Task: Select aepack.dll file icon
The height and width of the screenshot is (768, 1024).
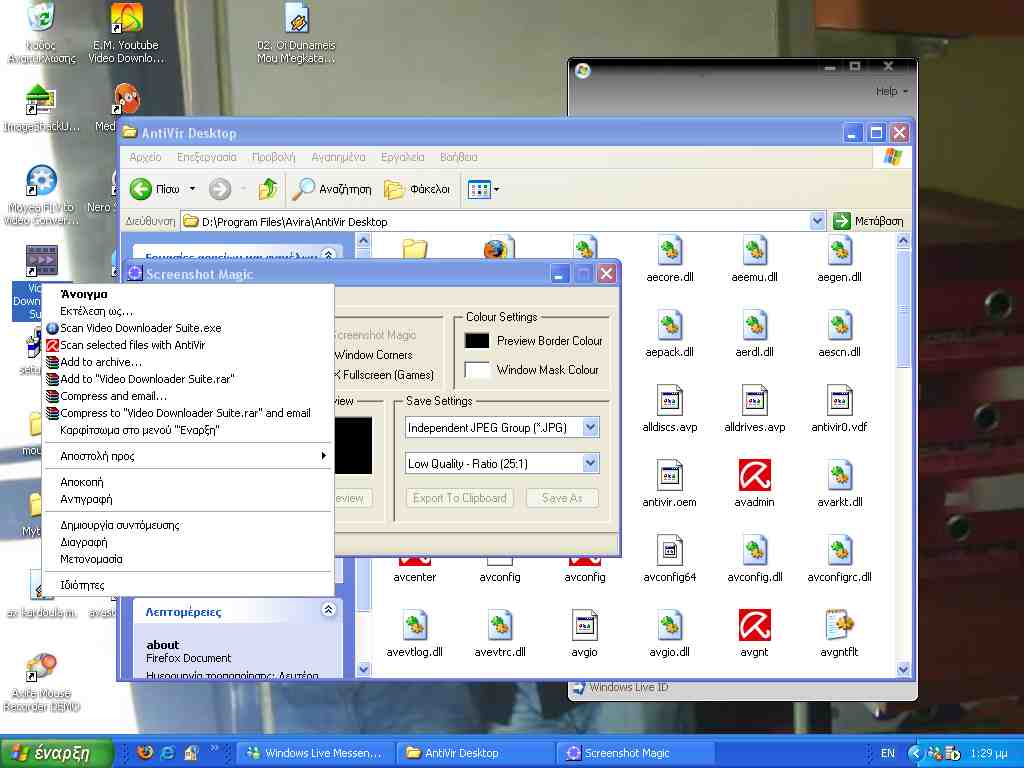Action: pos(669,325)
